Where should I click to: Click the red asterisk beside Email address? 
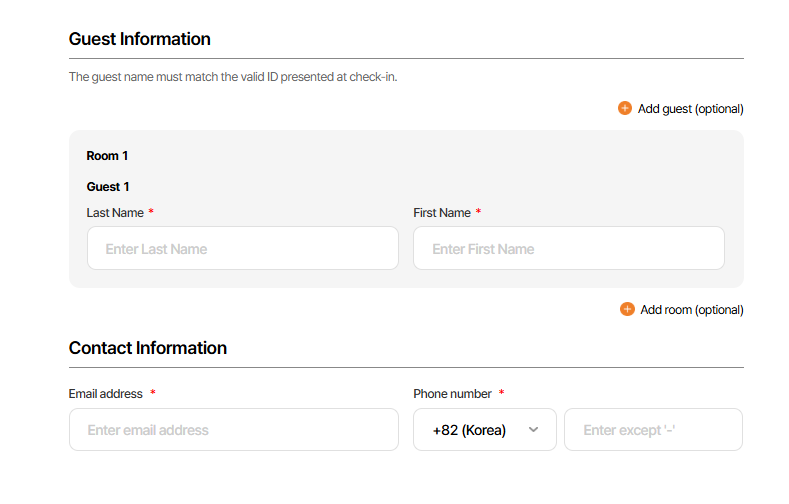coord(153,393)
